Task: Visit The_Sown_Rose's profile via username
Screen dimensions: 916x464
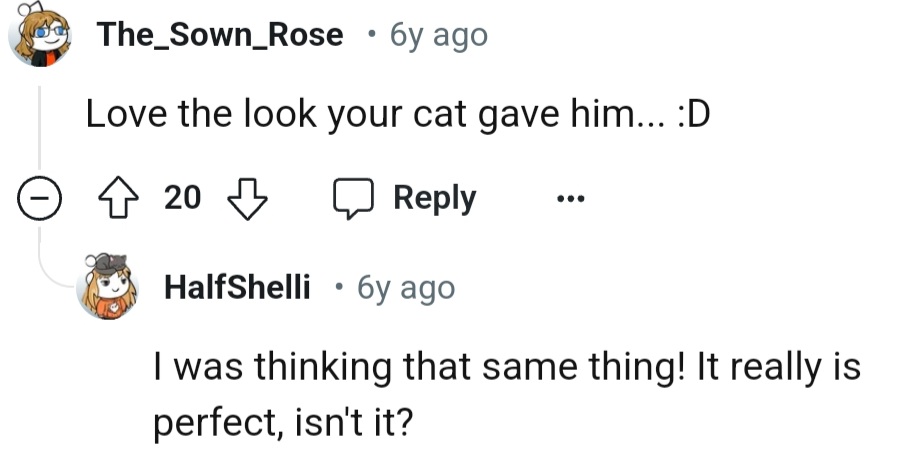Action: pos(220,36)
